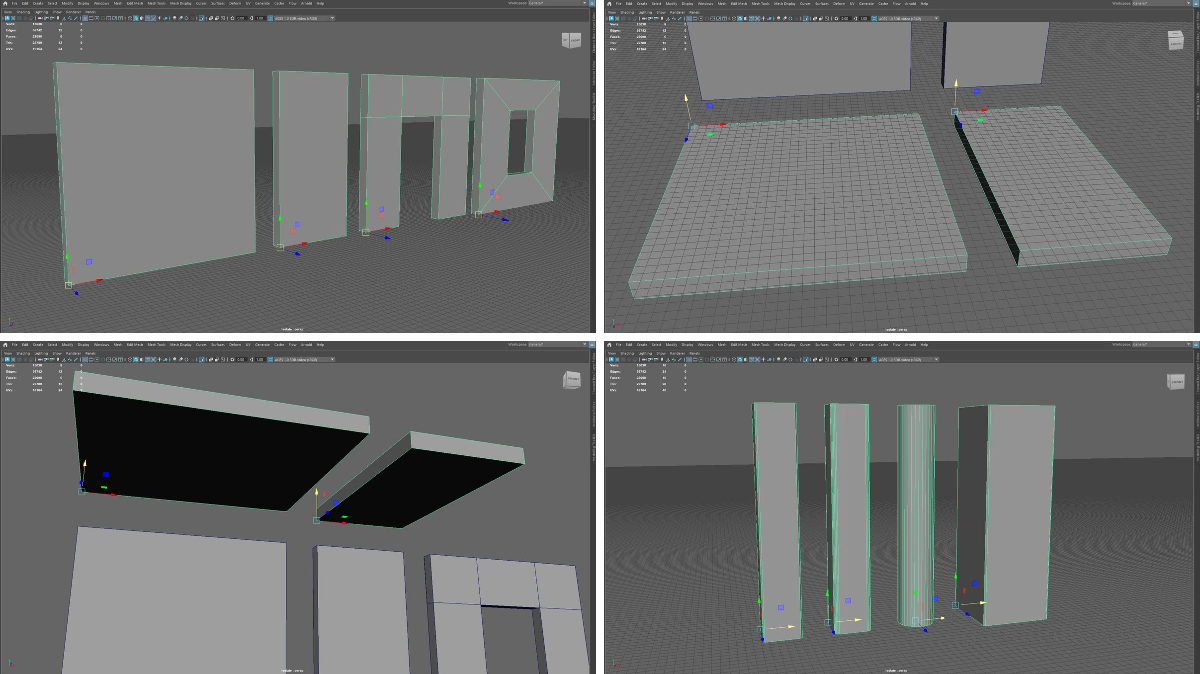Click the view cube in ceiling slabs window
This screenshot has height=674, width=1200.
(x=571, y=381)
